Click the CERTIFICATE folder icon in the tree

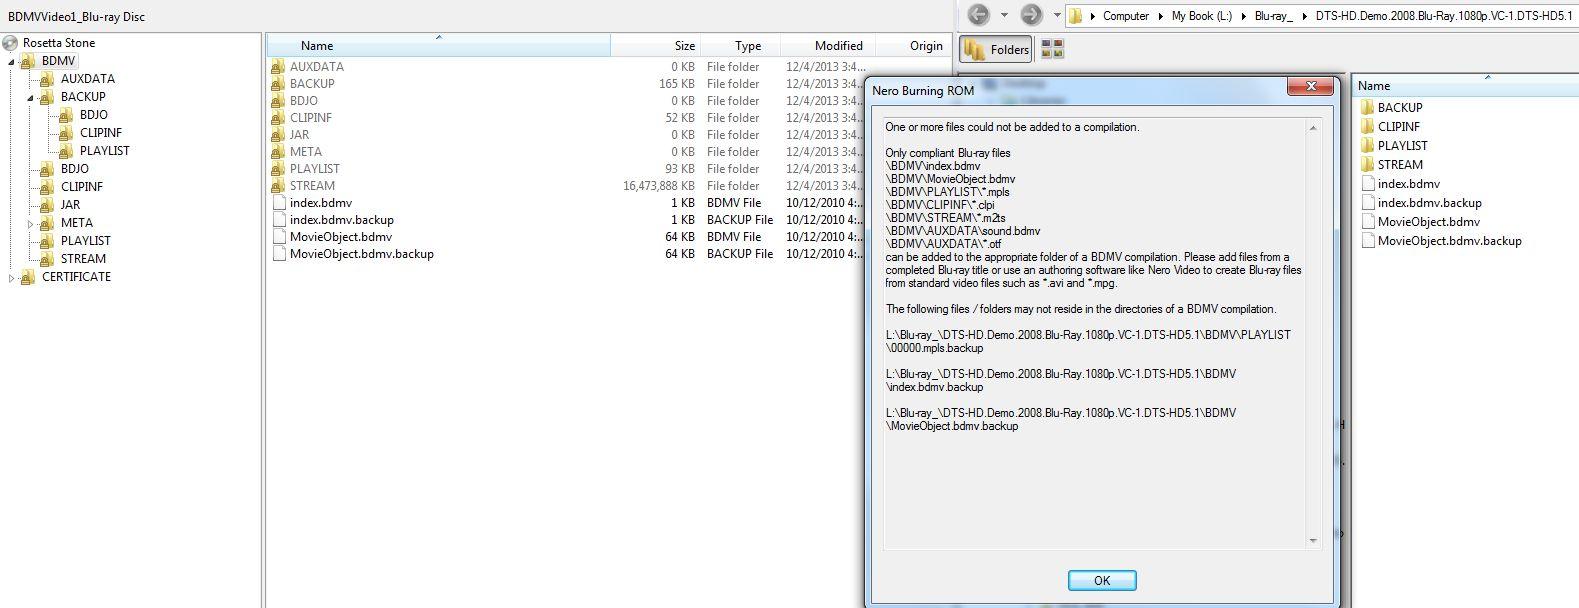click(28, 277)
